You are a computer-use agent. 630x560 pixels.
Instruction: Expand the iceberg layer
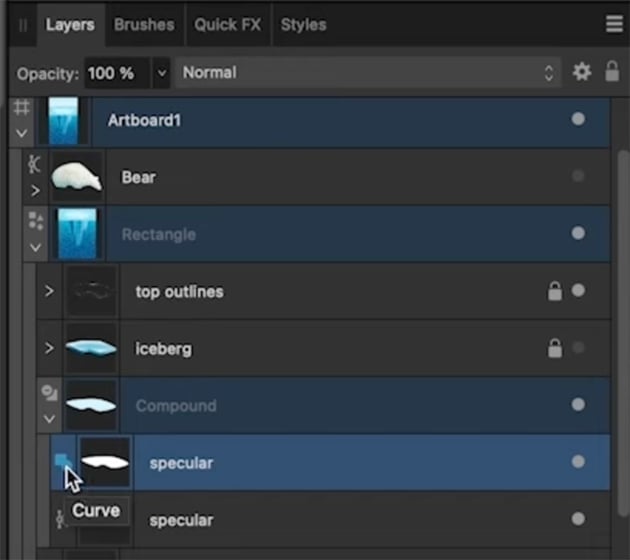point(49,348)
